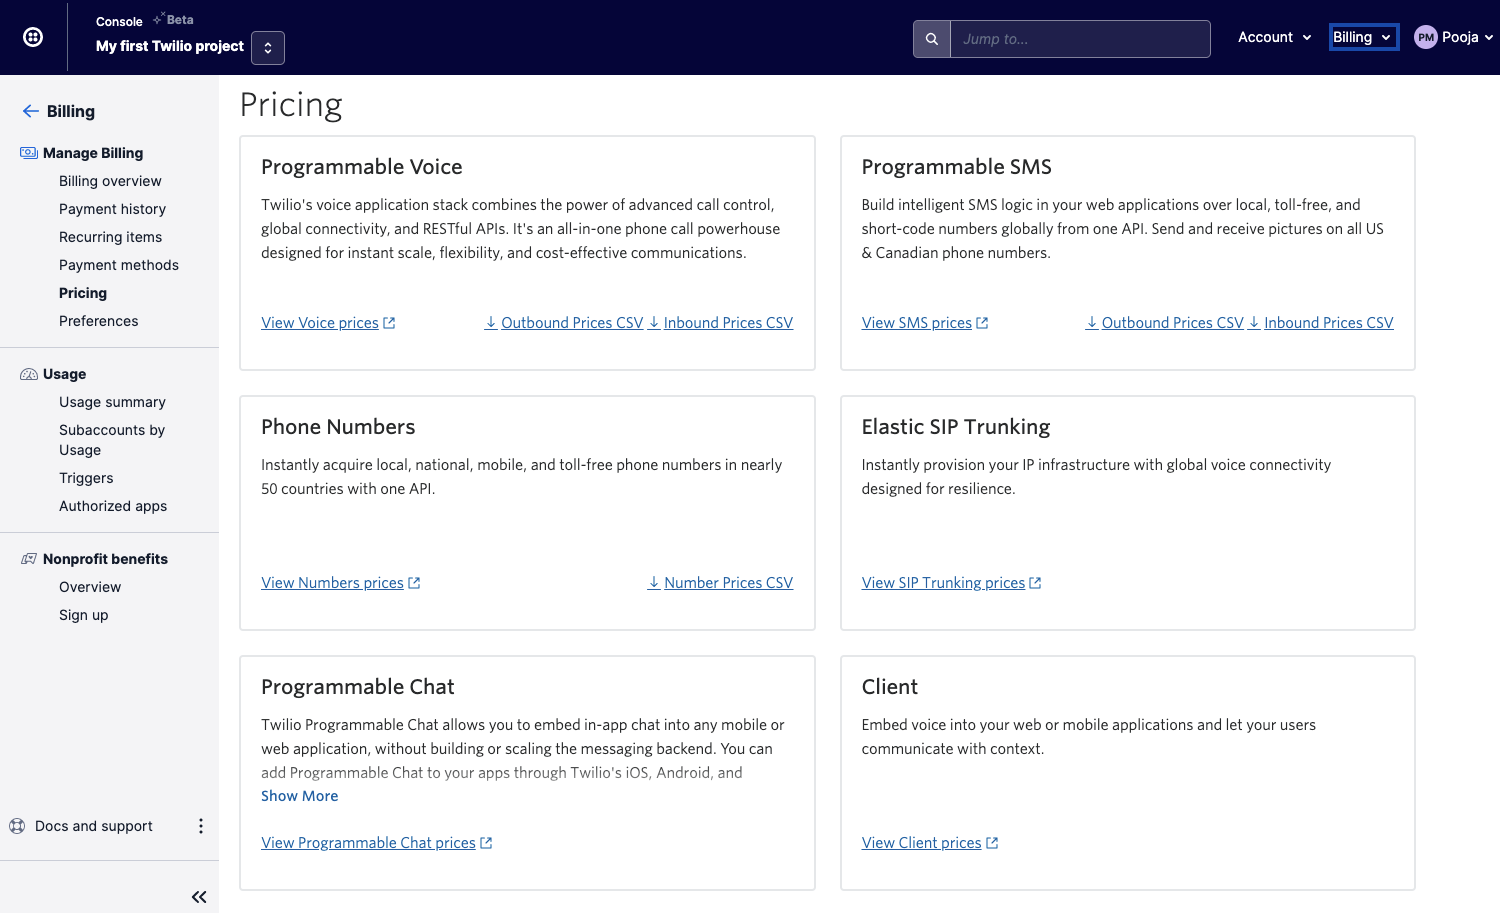Image resolution: width=1500 pixels, height=913 pixels.
Task: Click external link icon beside Numbers prices
Action: point(415,583)
